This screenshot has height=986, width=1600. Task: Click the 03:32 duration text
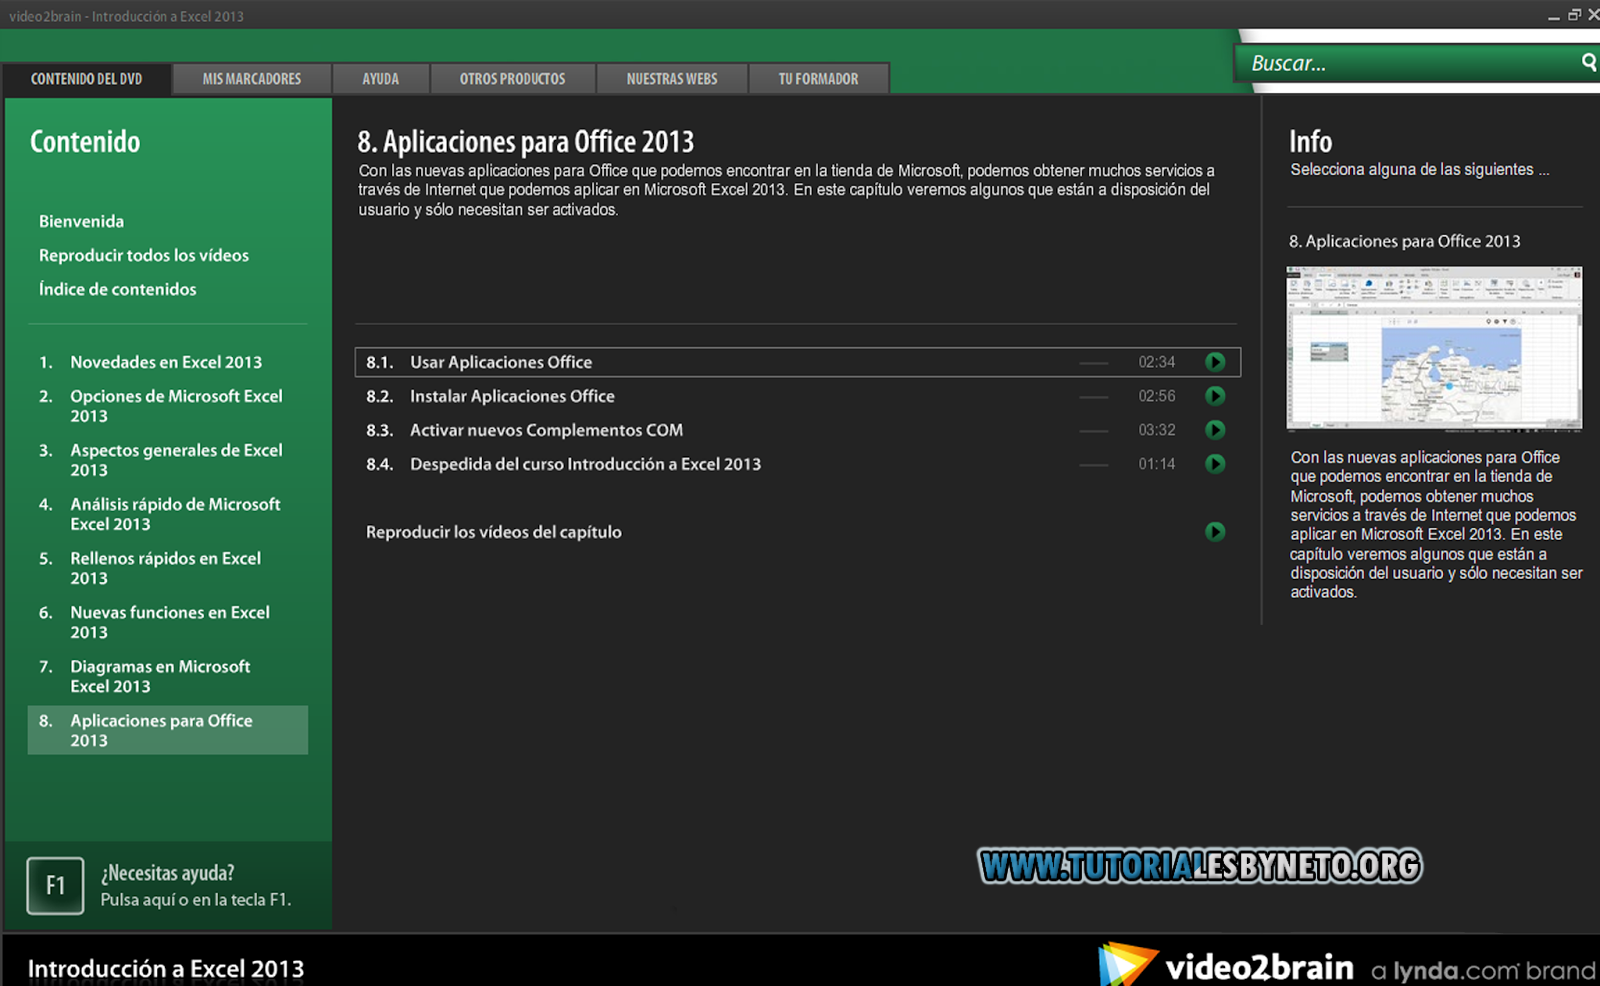coord(1157,430)
